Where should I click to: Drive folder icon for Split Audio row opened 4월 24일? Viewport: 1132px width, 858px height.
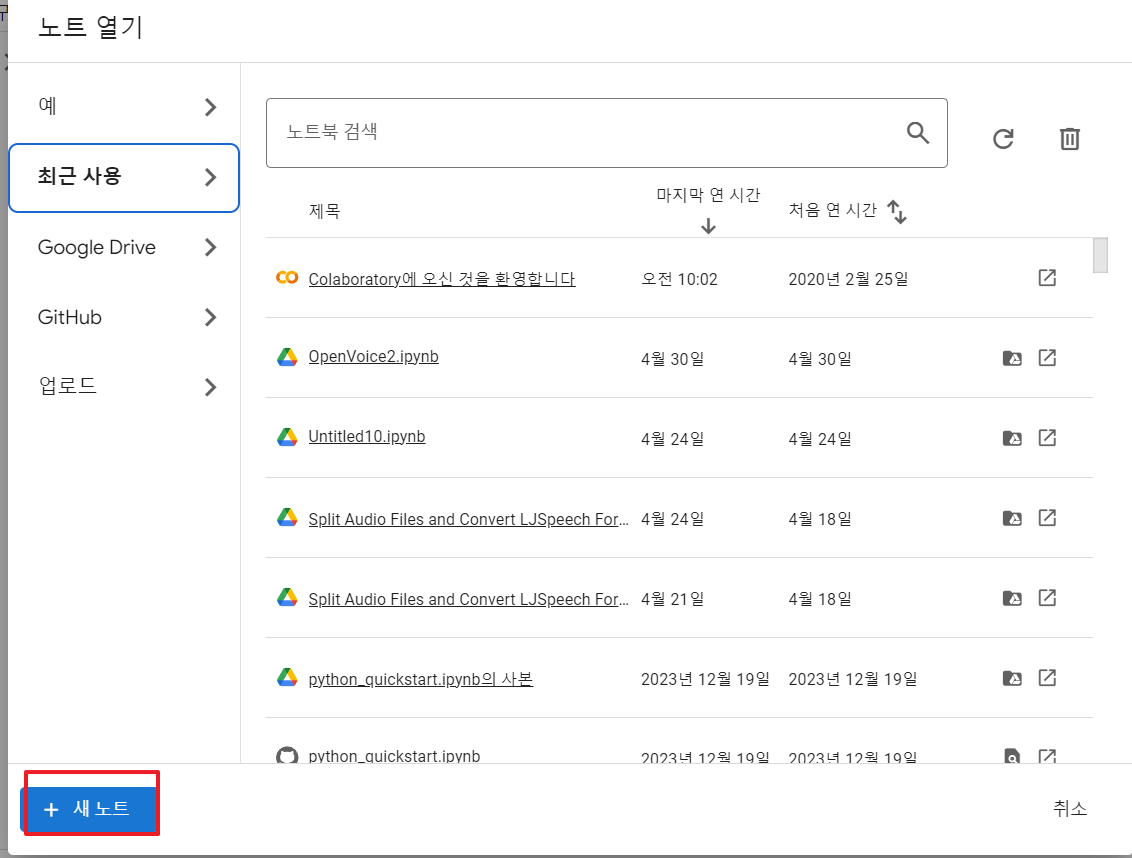(x=1012, y=519)
